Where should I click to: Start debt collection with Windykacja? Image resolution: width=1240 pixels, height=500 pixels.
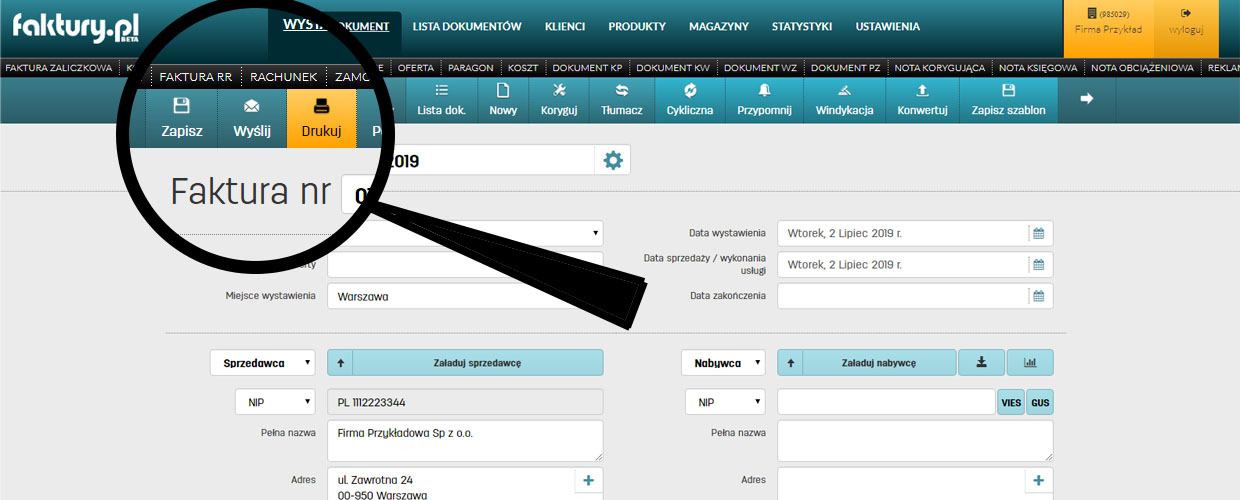(x=844, y=100)
